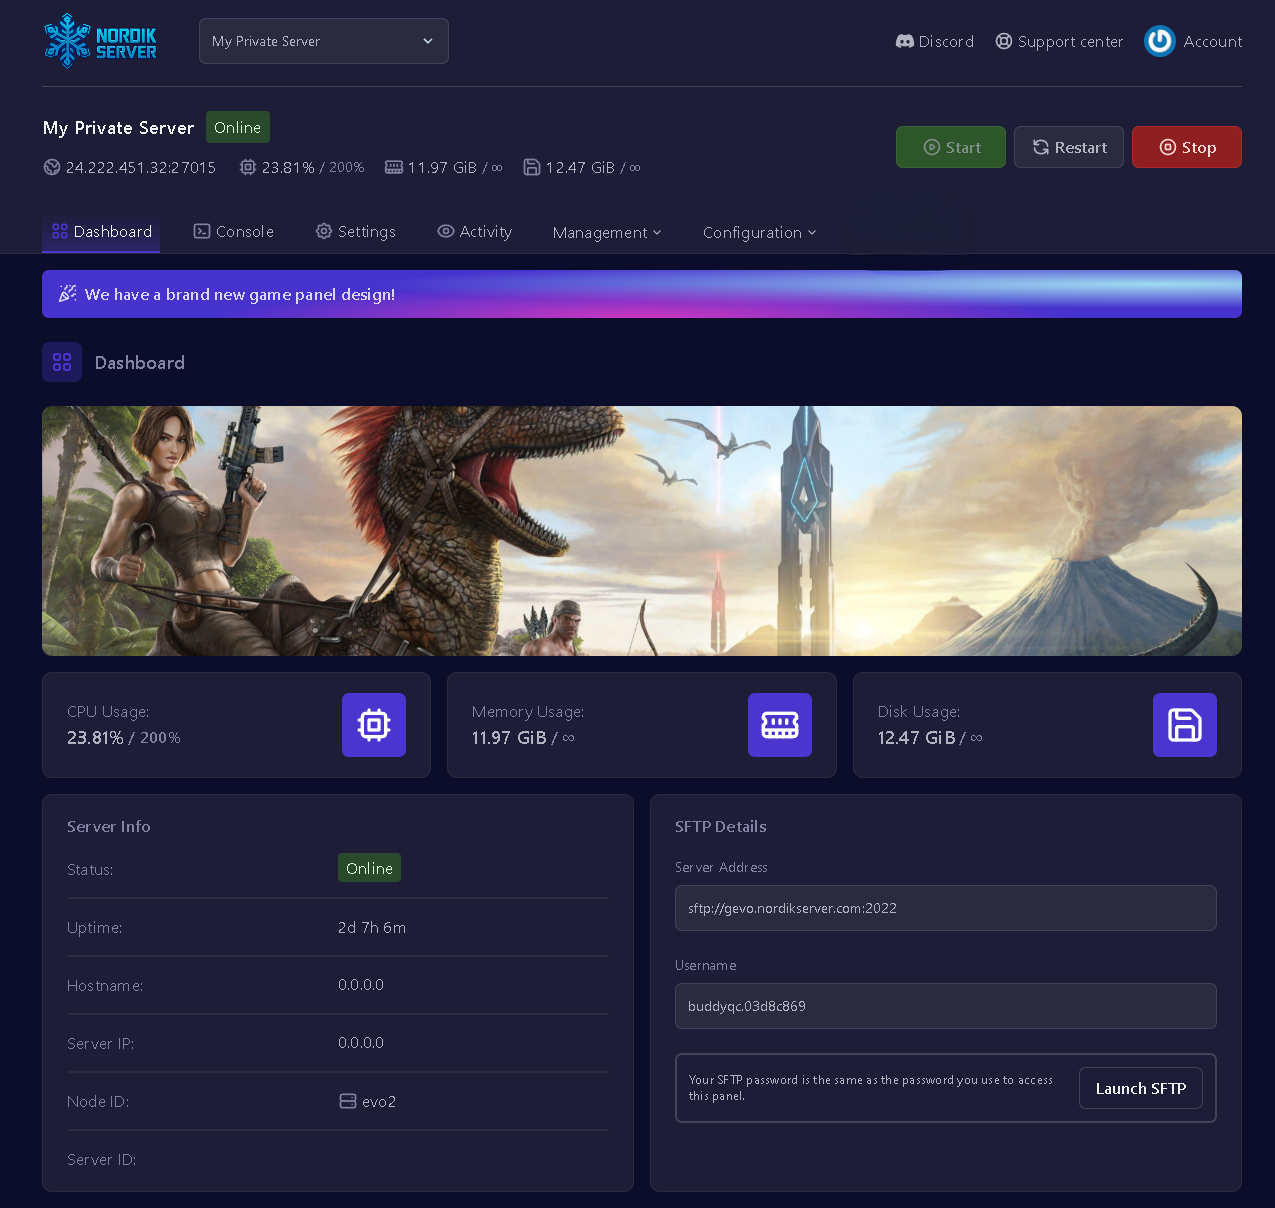
Task: Click the disk usage value 12.47 GiB
Action: point(916,738)
